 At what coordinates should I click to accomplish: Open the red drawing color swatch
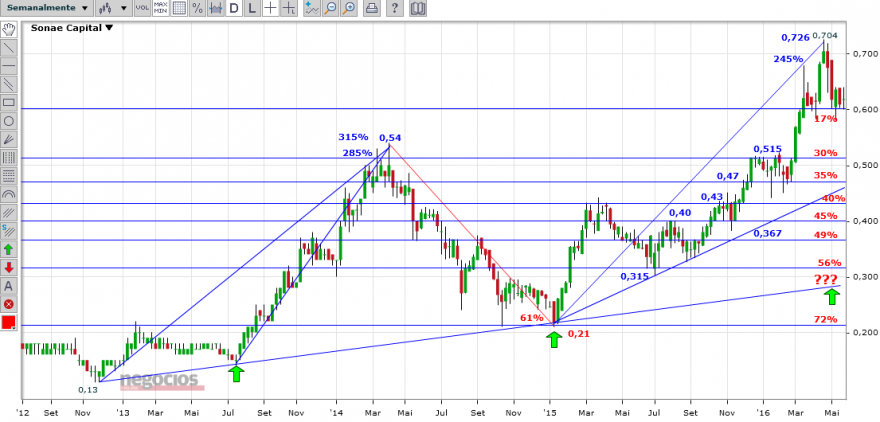(9, 323)
